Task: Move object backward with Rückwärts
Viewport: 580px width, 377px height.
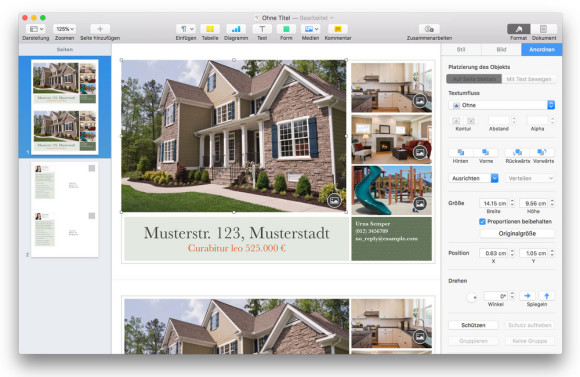Action: tap(517, 152)
